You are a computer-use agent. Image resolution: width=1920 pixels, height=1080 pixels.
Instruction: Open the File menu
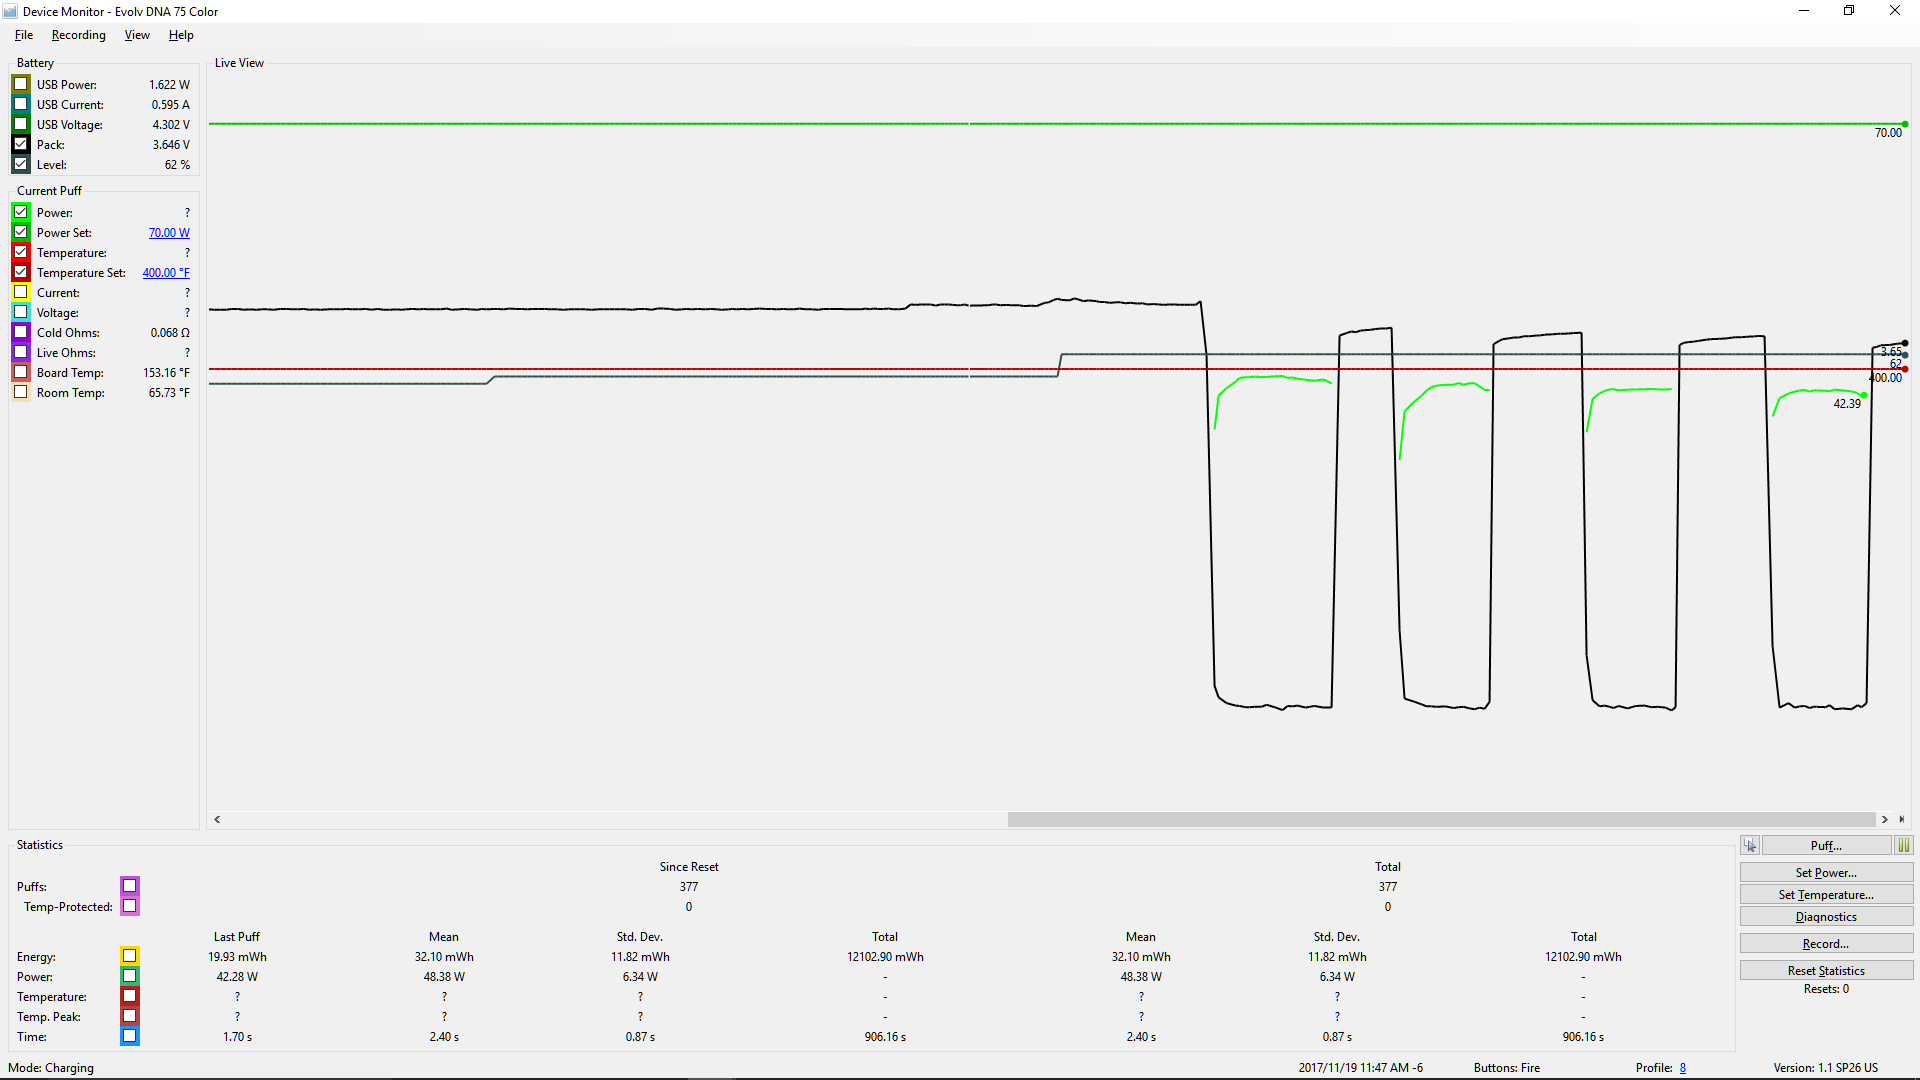pos(24,35)
